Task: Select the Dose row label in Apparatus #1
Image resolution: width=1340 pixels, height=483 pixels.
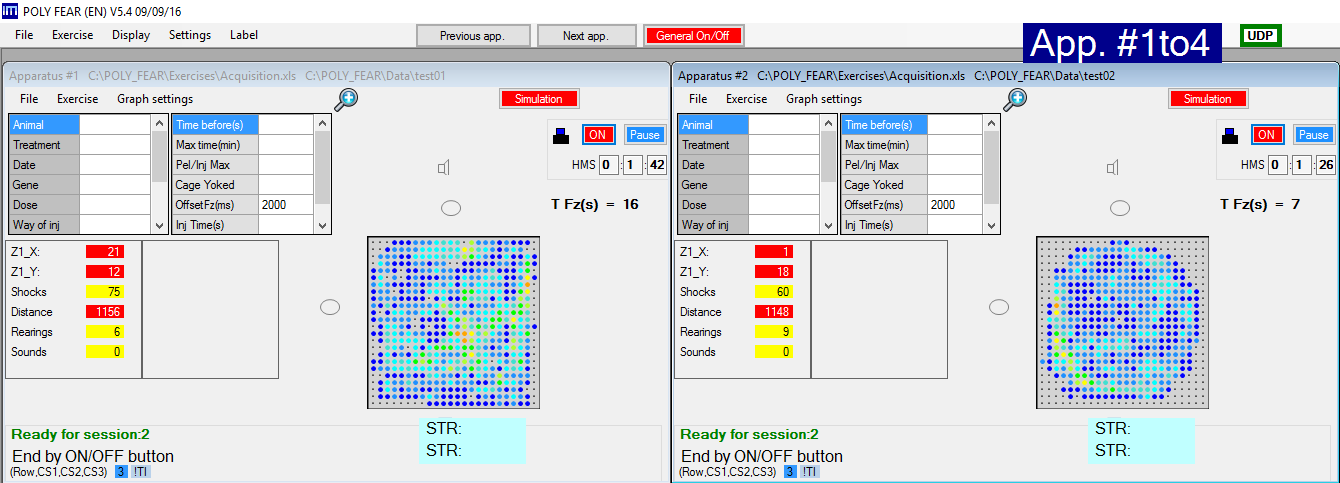Action: 44,204
